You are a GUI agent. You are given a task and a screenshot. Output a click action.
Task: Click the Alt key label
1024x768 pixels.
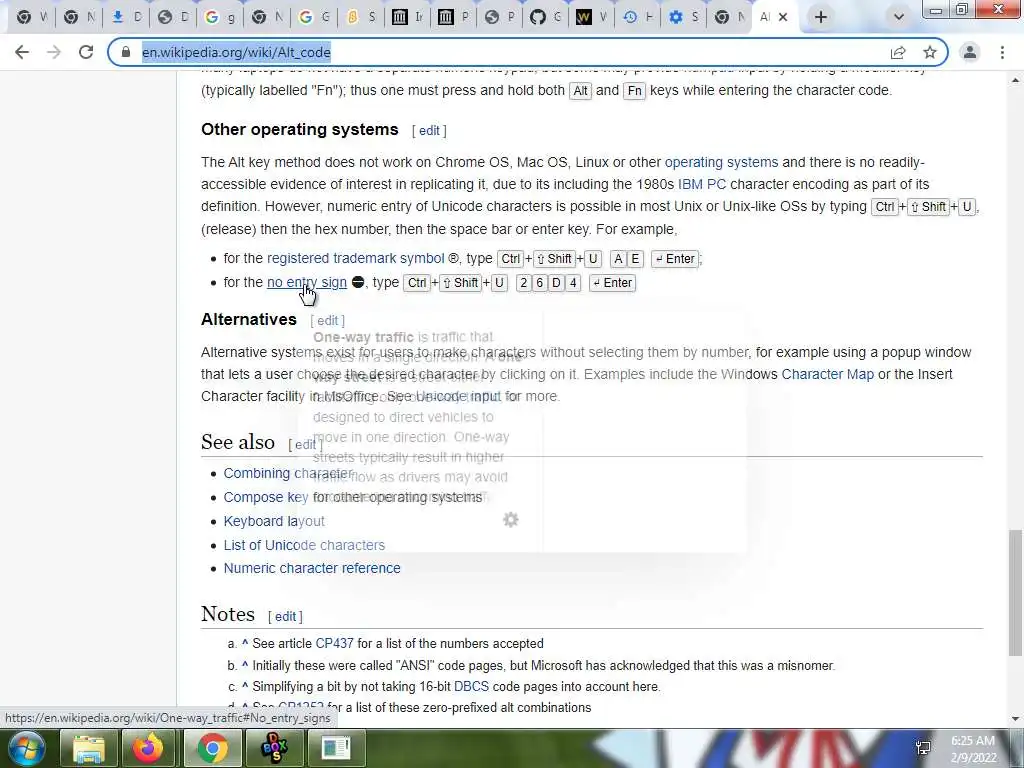pyautogui.click(x=581, y=91)
